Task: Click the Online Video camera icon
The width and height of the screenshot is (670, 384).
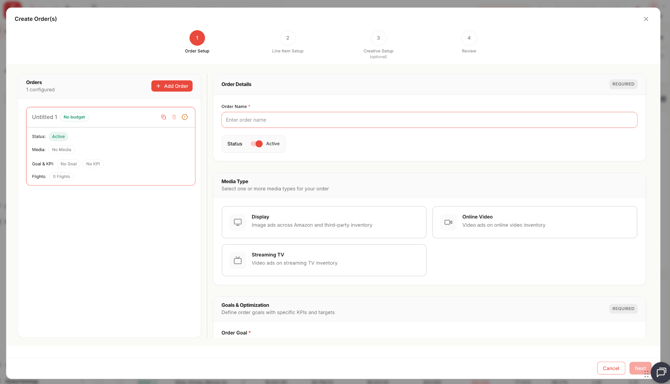Action: pyautogui.click(x=448, y=222)
